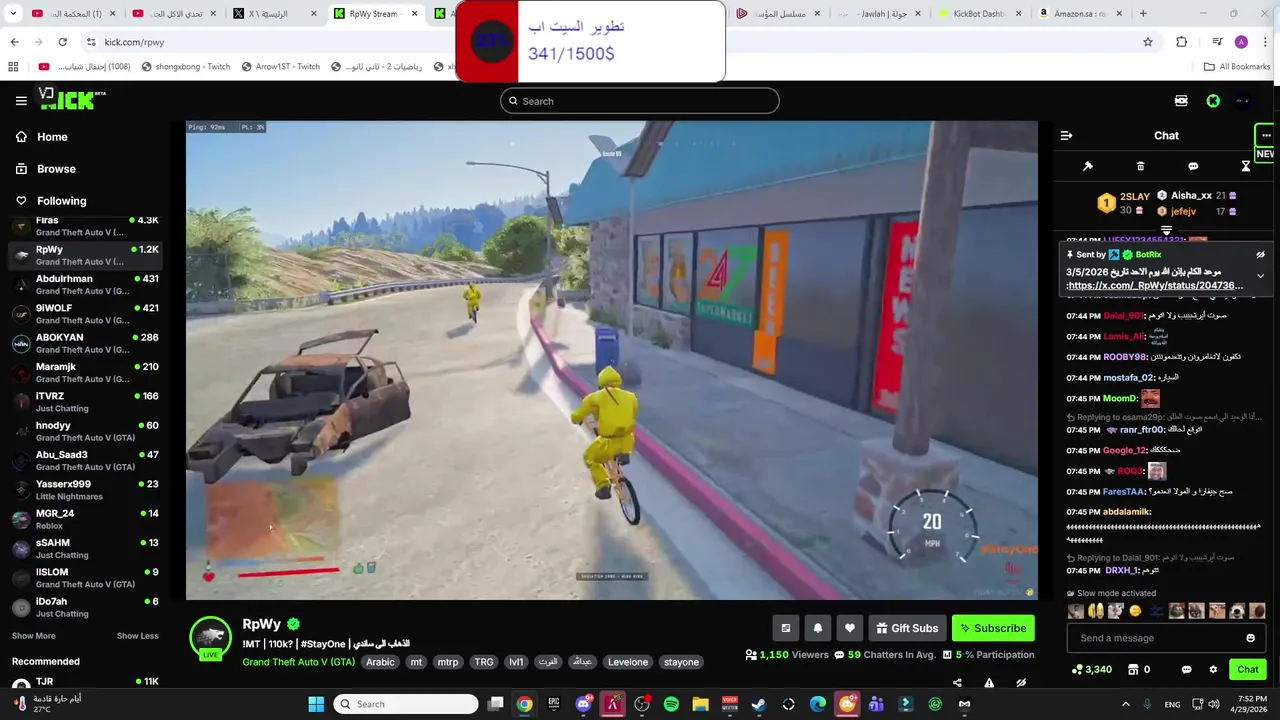Screen dimensions: 1280x720
Task: Click RpWy channel avatar
Action: pos(211,636)
